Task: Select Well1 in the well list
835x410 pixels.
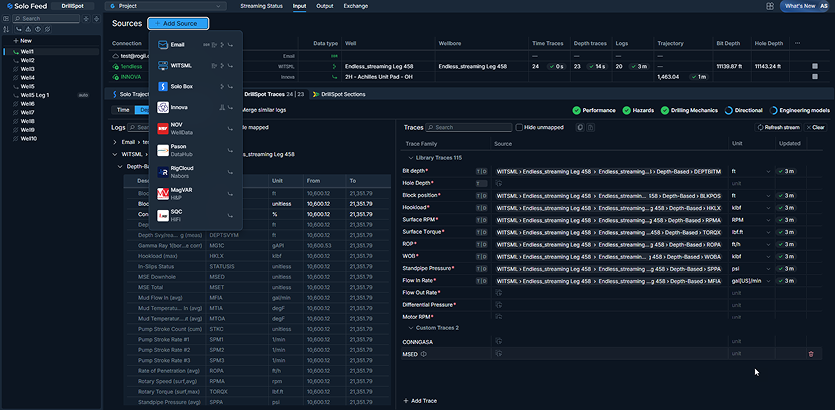Action: 52,52
